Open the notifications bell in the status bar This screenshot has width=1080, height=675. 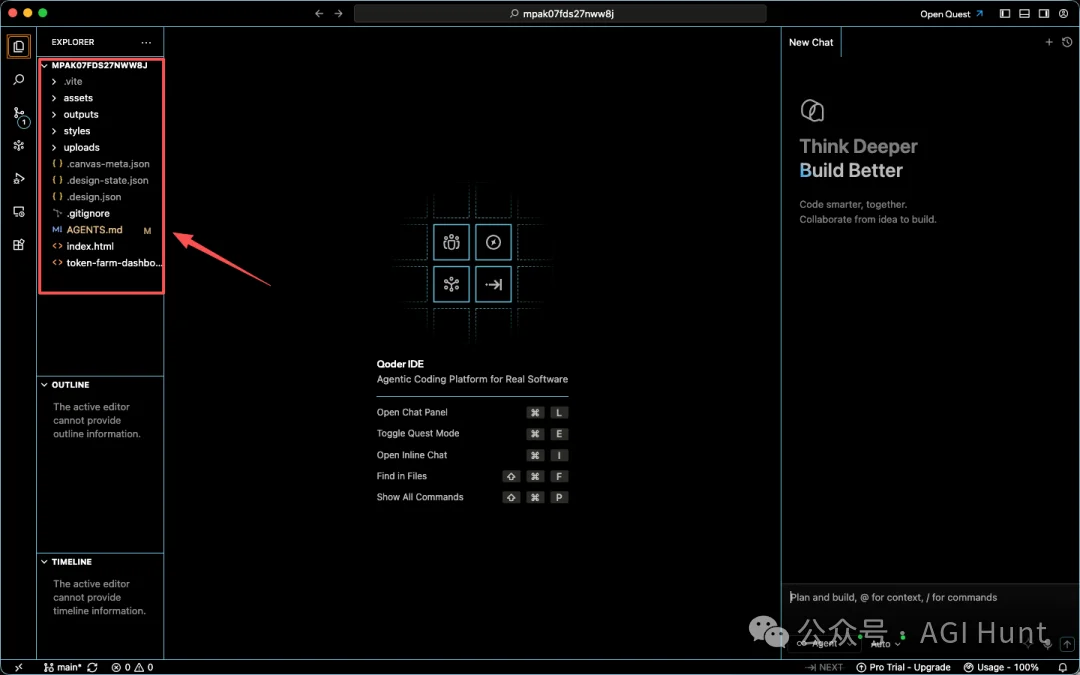coord(1063,667)
